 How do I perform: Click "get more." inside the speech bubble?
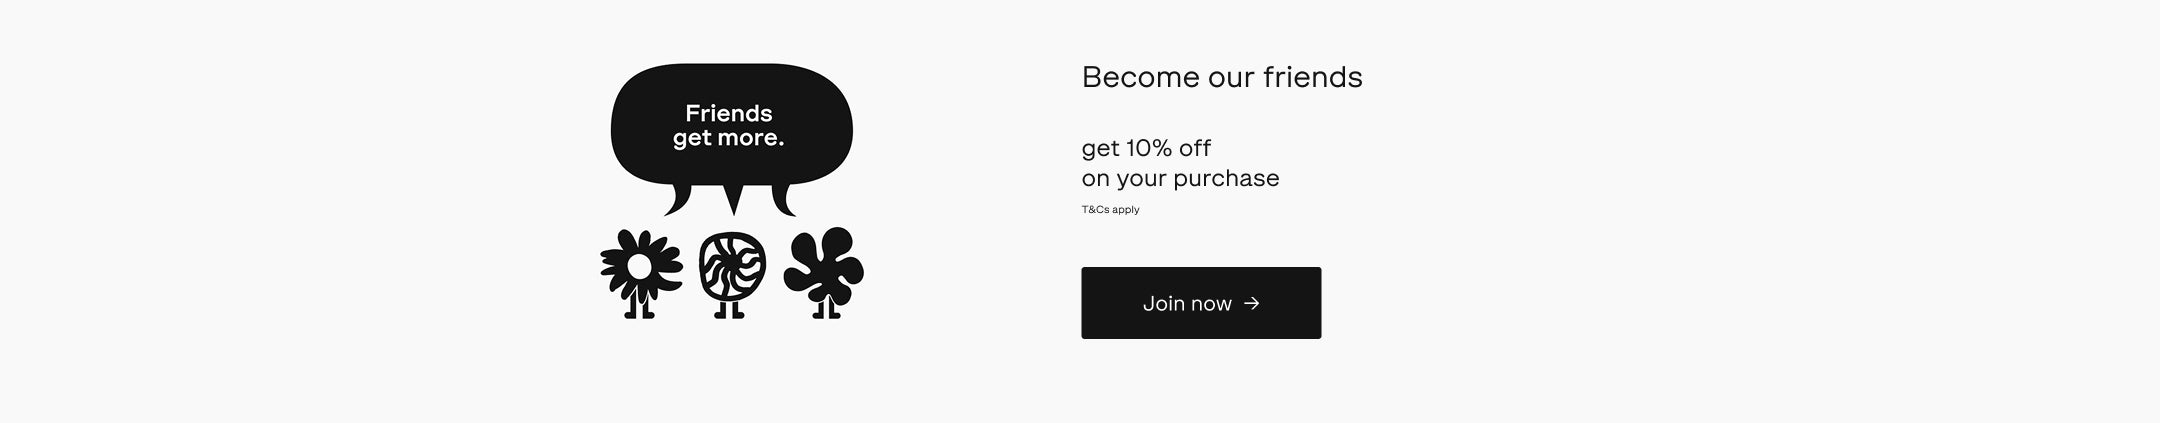[728, 138]
